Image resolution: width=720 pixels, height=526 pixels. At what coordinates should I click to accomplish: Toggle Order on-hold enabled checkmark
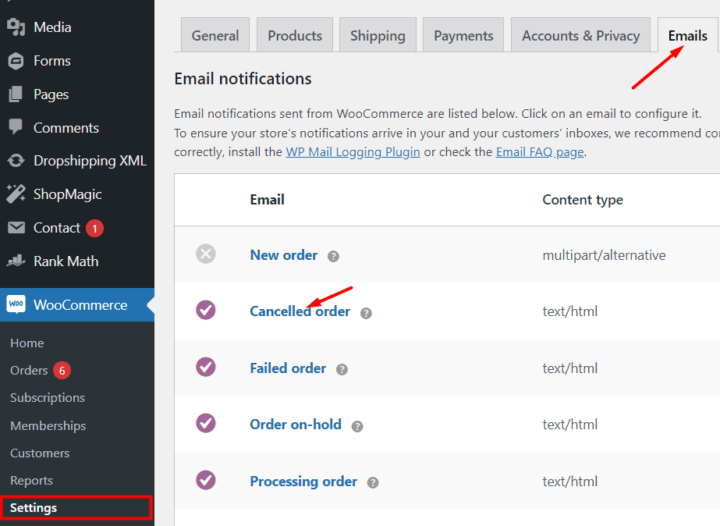pyautogui.click(x=206, y=423)
